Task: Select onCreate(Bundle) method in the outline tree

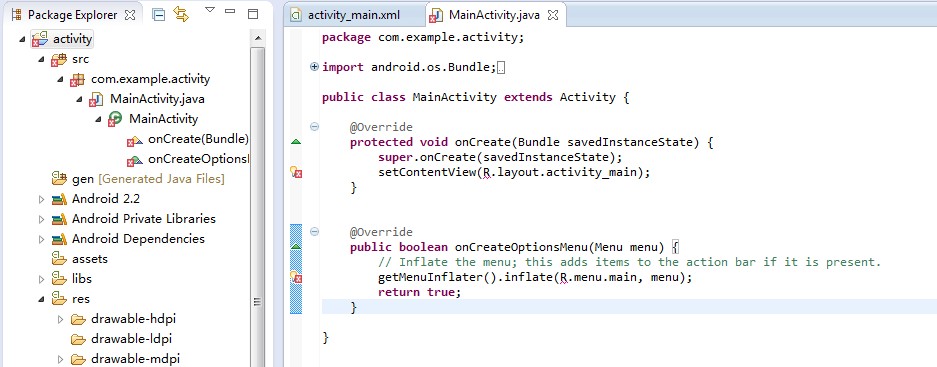Action: pos(198,139)
